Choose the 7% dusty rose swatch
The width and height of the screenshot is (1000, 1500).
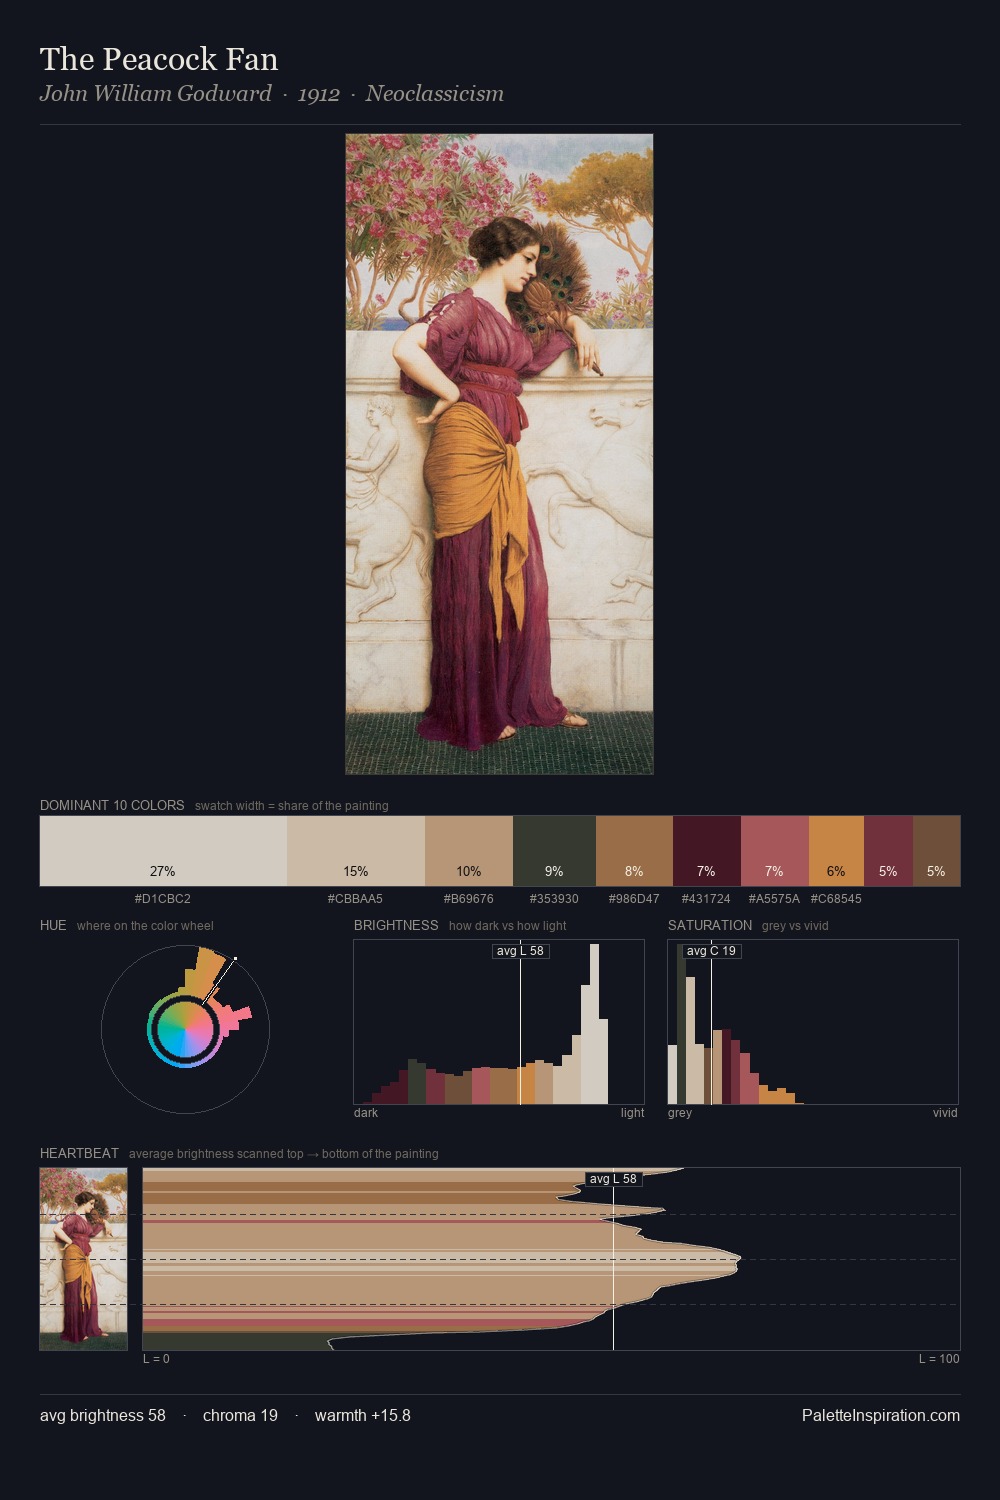[x=774, y=851]
